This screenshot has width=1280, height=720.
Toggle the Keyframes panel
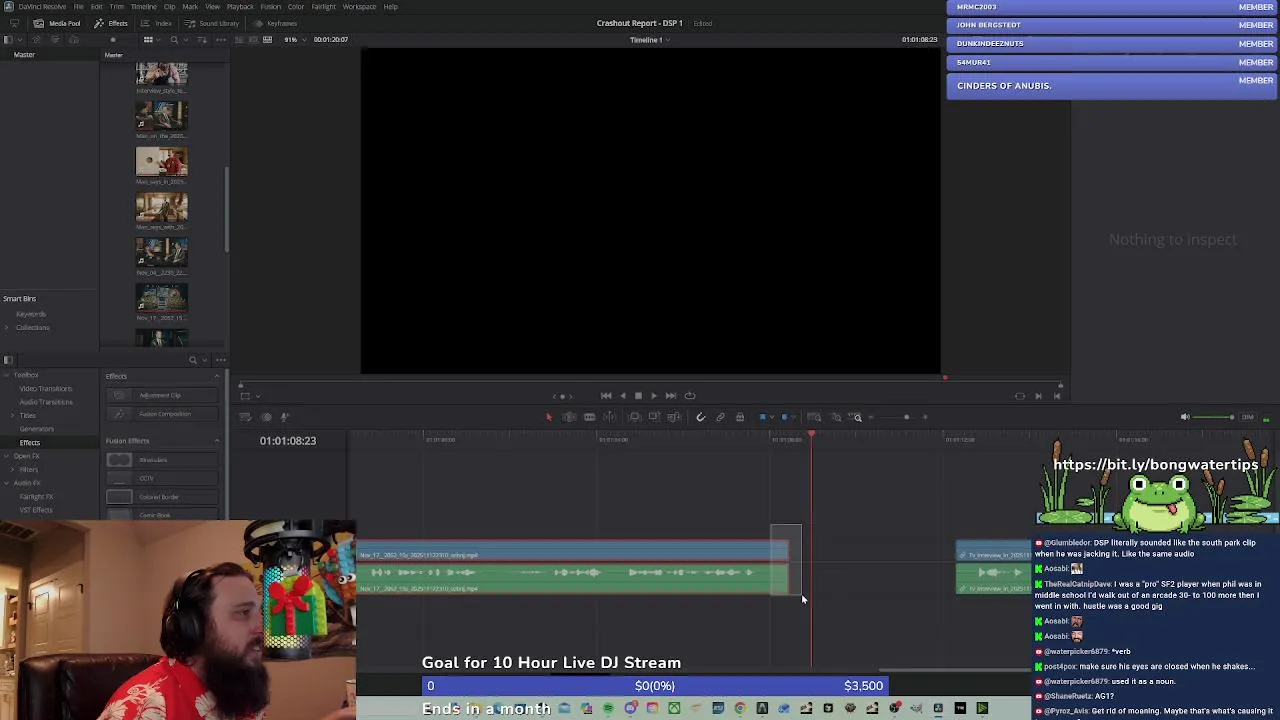click(x=275, y=23)
